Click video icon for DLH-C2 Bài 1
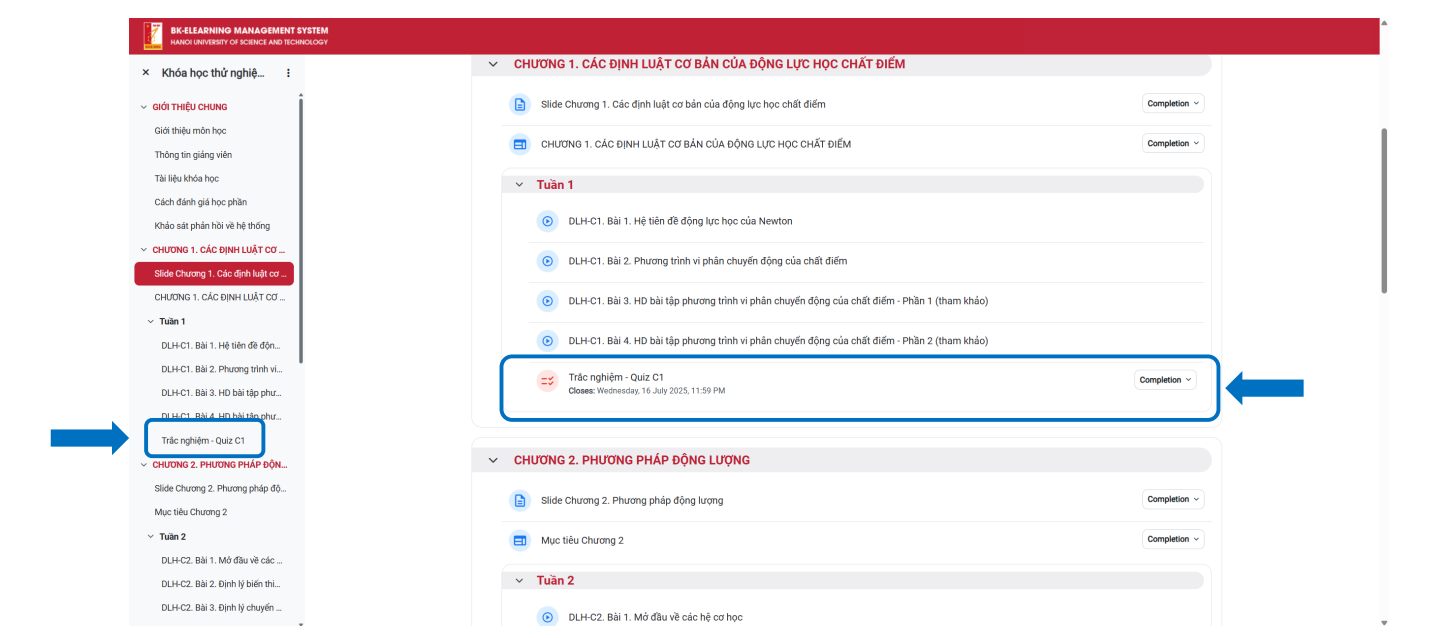1455x638 pixels. [x=547, y=617]
